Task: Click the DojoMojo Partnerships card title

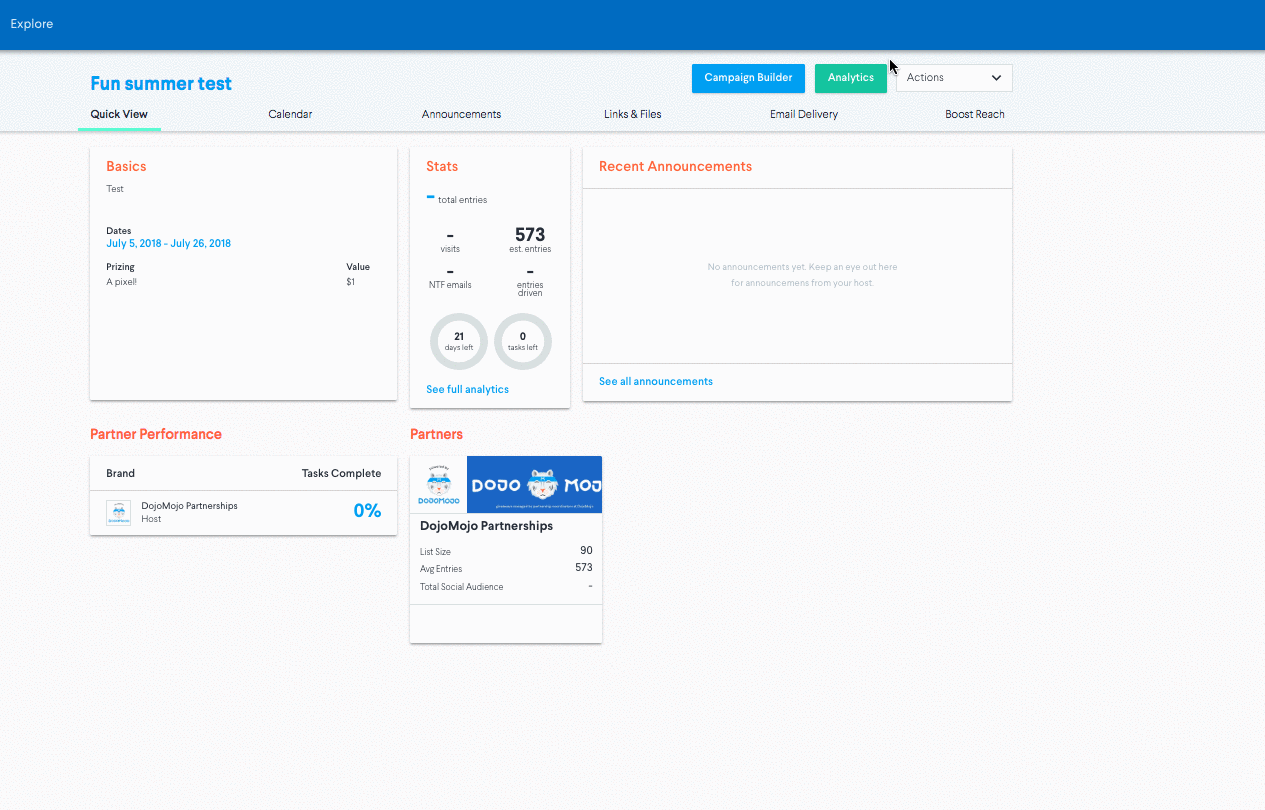Action: tap(486, 526)
